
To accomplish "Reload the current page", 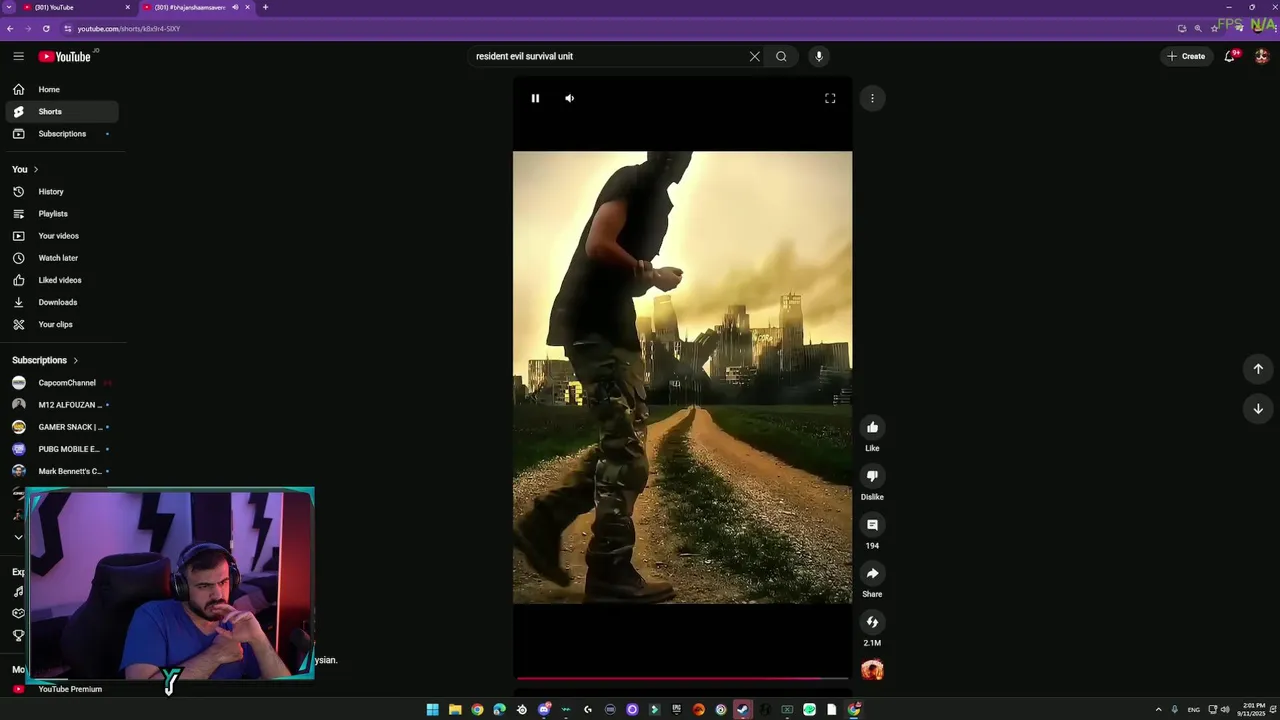I will point(46,28).
